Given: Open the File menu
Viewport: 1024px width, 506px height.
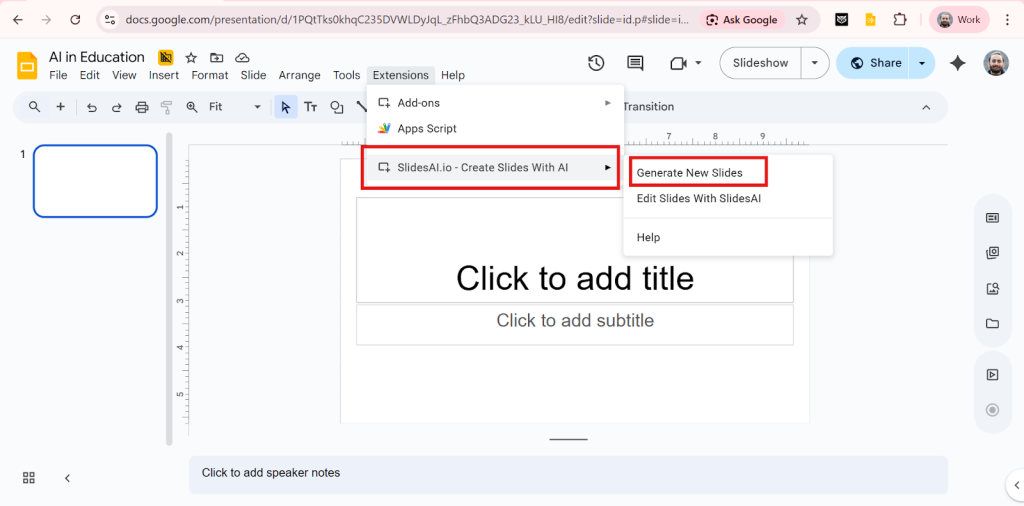Looking at the screenshot, I should [x=58, y=75].
